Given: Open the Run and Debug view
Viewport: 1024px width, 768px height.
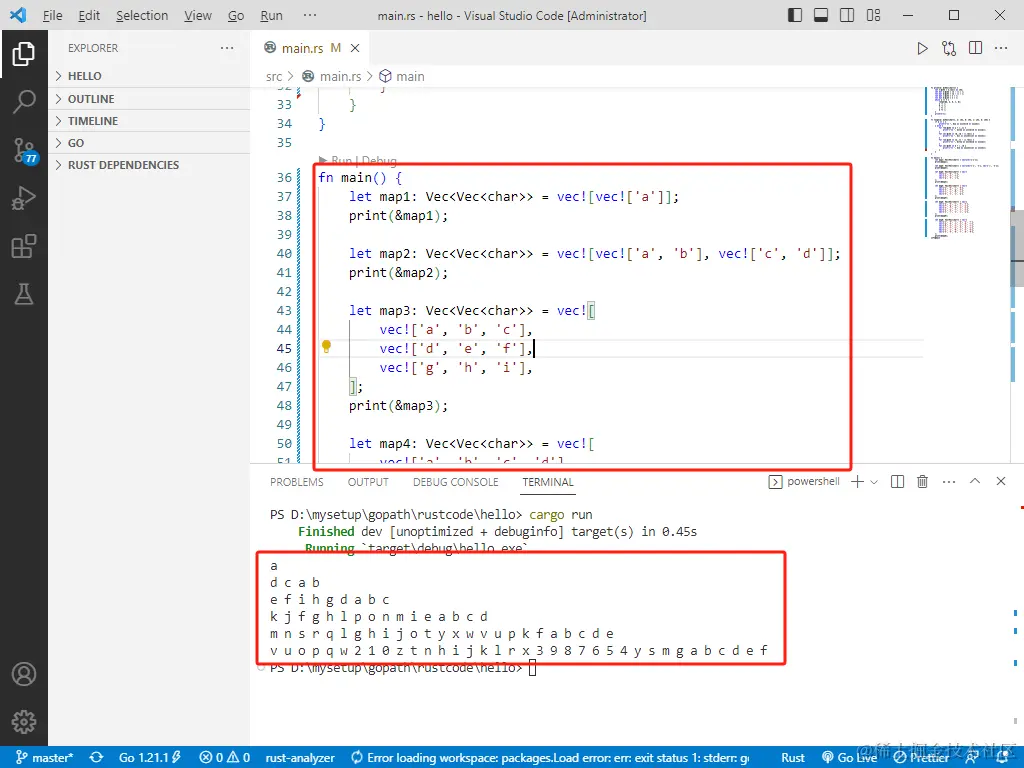Looking at the screenshot, I should 24,199.
